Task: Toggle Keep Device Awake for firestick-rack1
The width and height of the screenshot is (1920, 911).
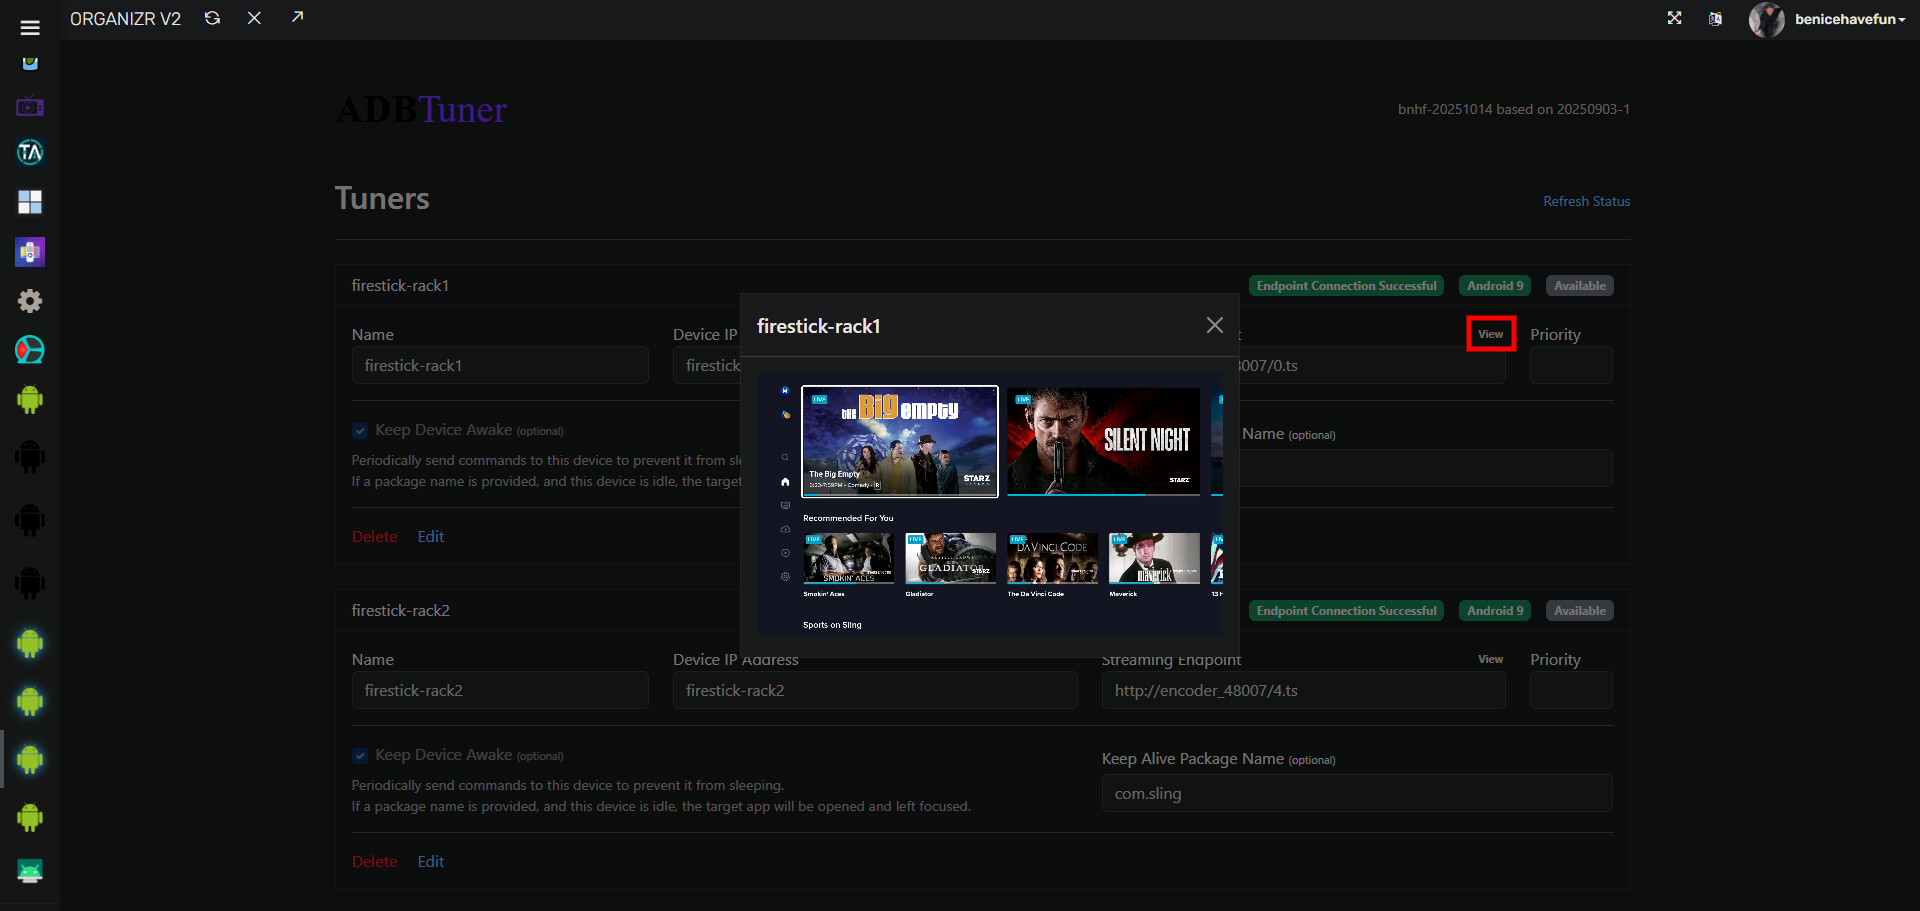Action: pyautogui.click(x=360, y=431)
